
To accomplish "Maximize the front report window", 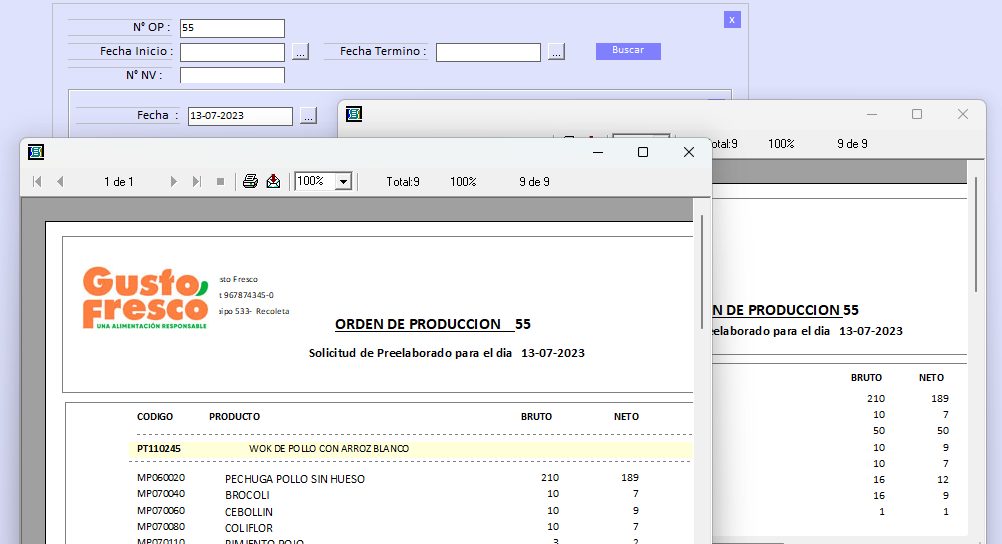I will [x=643, y=152].
